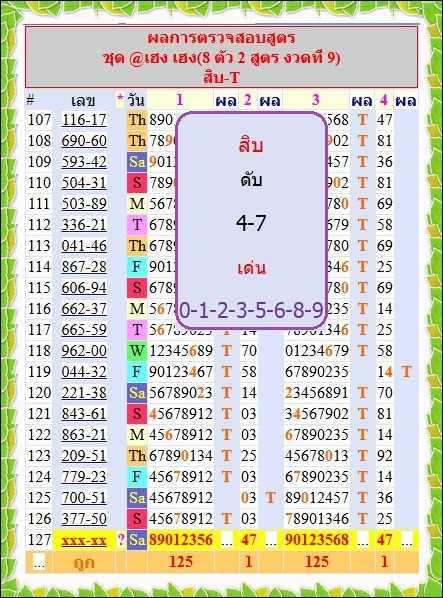443x598 pixels.
Task: Click the ellipsis cell in the bottom-left corner
Action: point(39,562)
